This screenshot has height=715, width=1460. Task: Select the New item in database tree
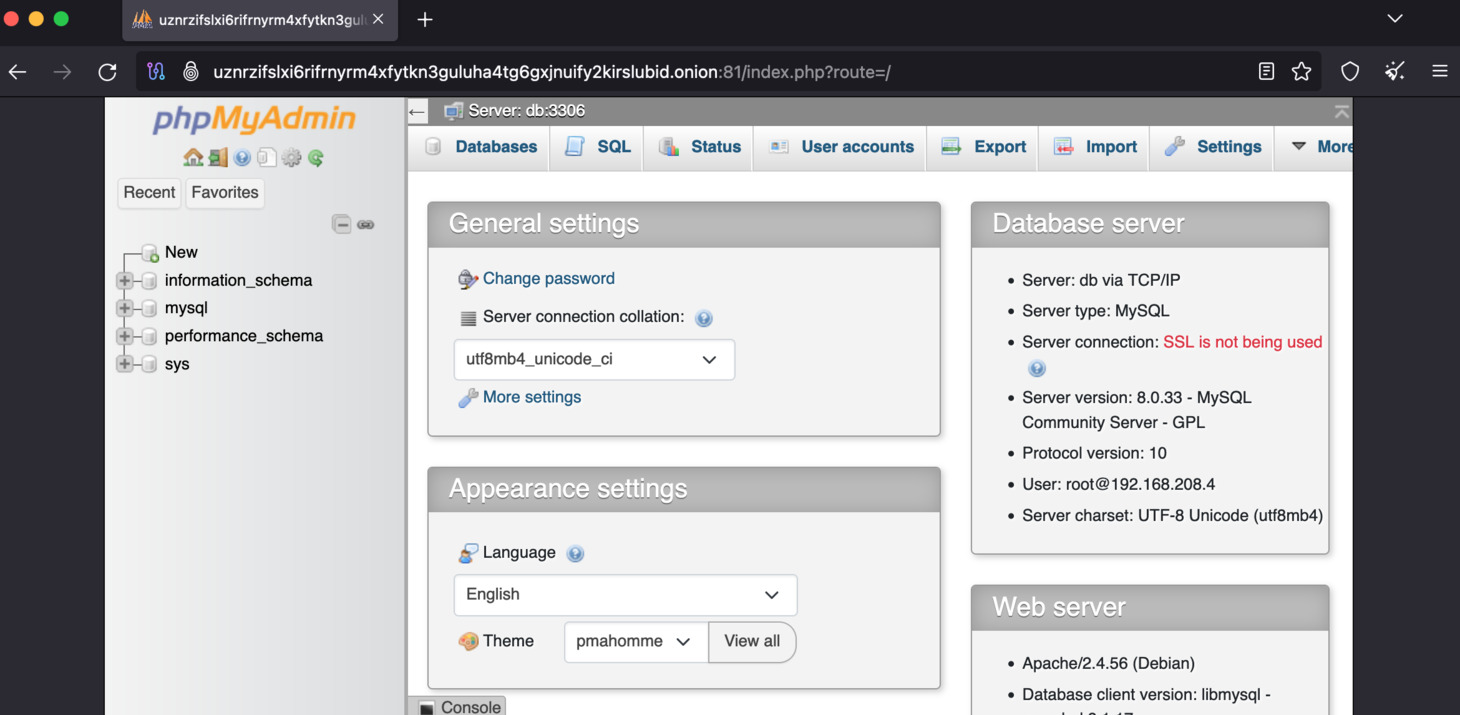pos(181,252)
